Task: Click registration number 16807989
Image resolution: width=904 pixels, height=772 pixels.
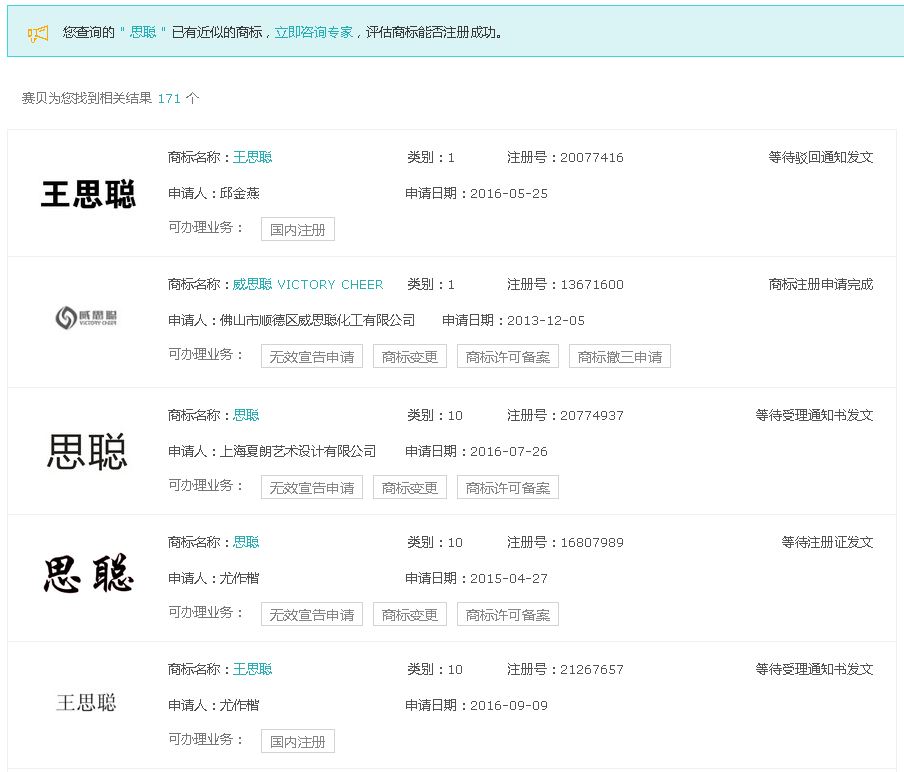Action: point(592,542)
